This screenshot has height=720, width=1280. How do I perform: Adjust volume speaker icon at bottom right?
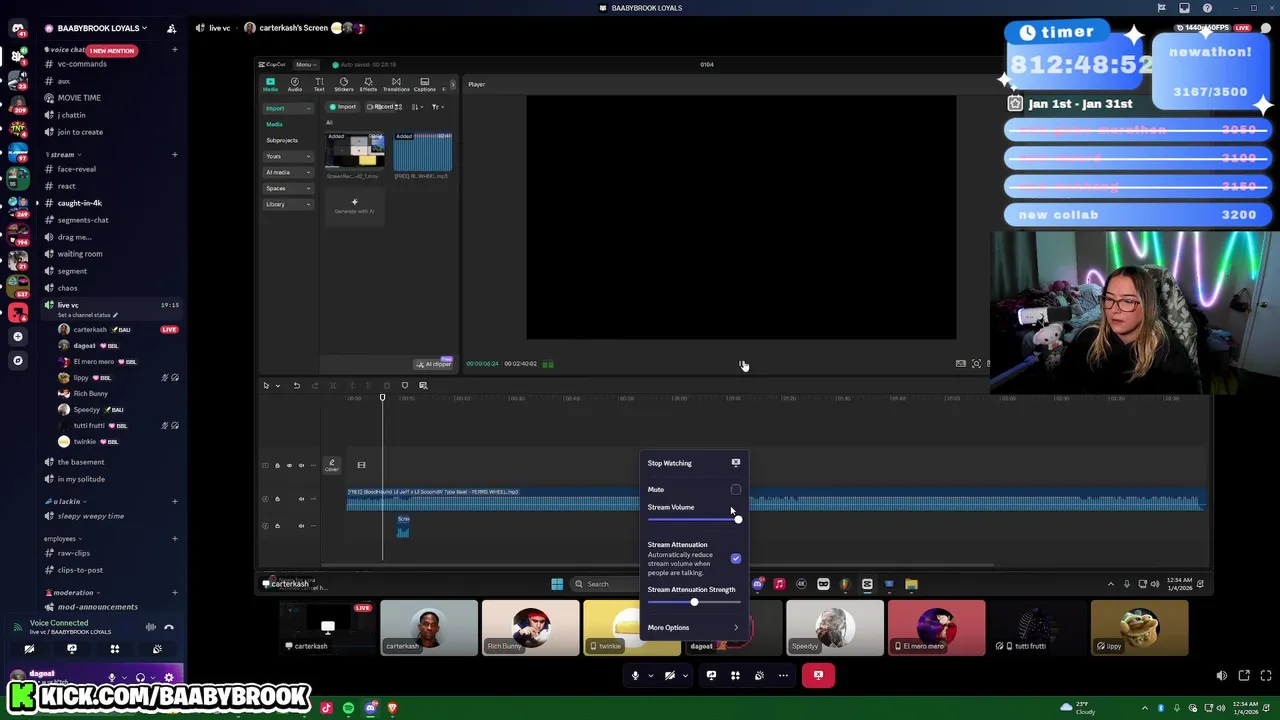tap(1221, 675)
